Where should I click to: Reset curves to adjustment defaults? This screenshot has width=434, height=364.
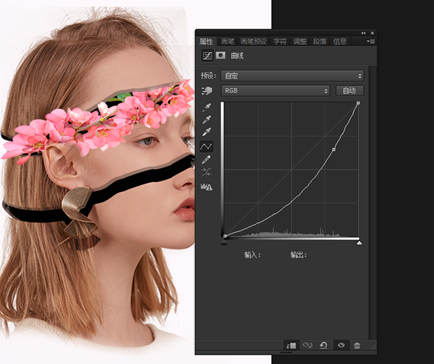(x=323, y=345)
